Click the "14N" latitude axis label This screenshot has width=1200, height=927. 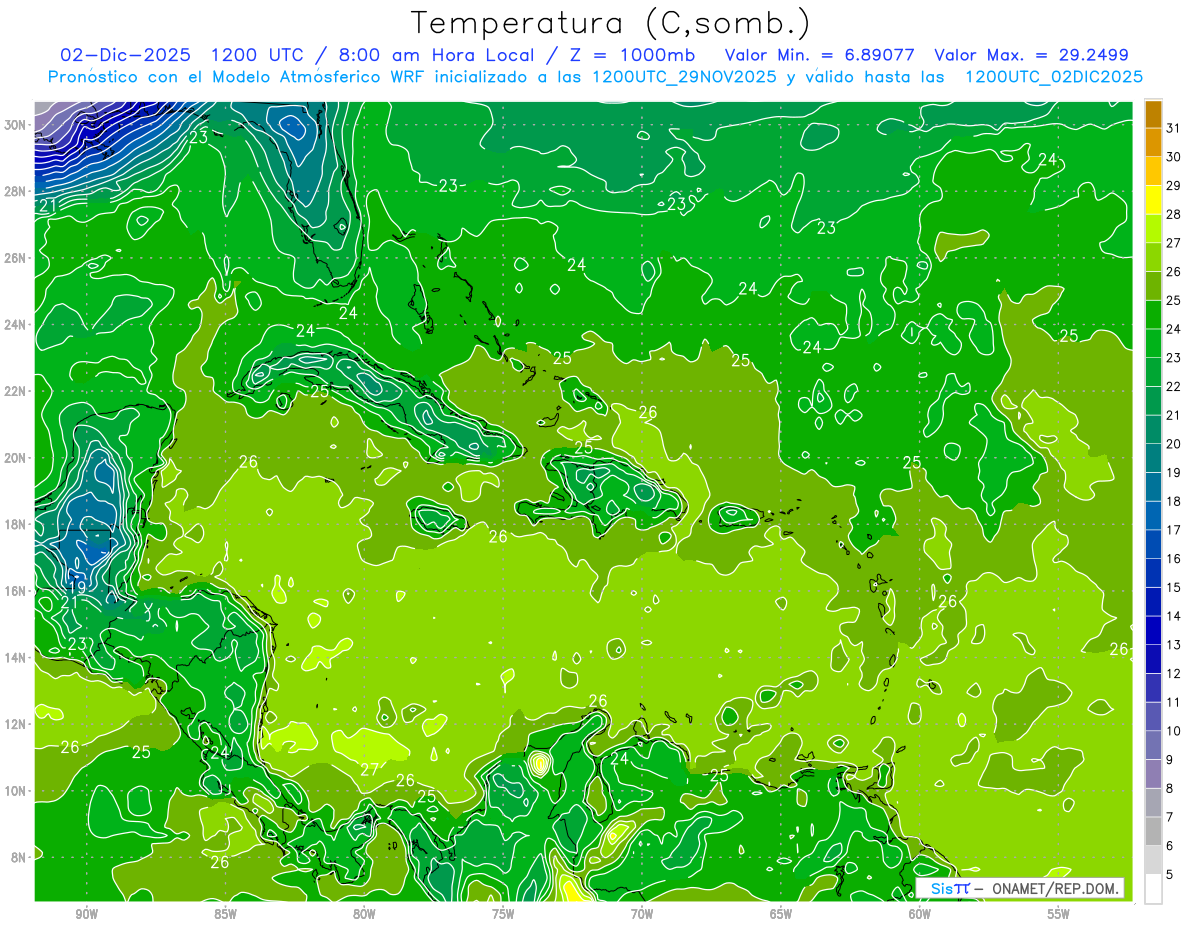click(x=17, y=657)
